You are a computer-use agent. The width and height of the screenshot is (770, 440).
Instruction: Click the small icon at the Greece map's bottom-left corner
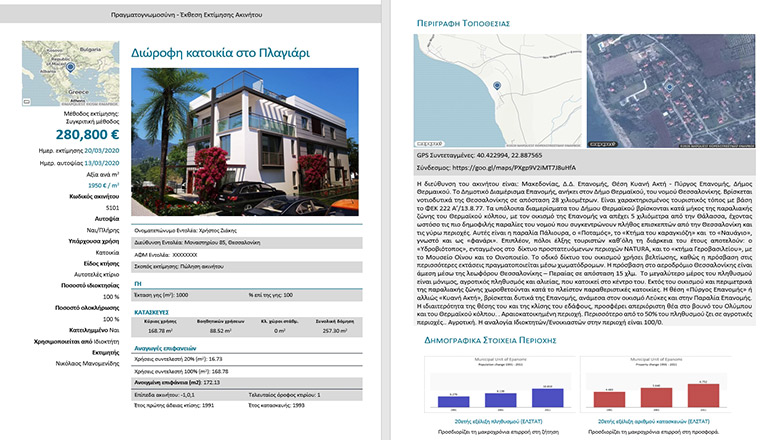point(27,102)
